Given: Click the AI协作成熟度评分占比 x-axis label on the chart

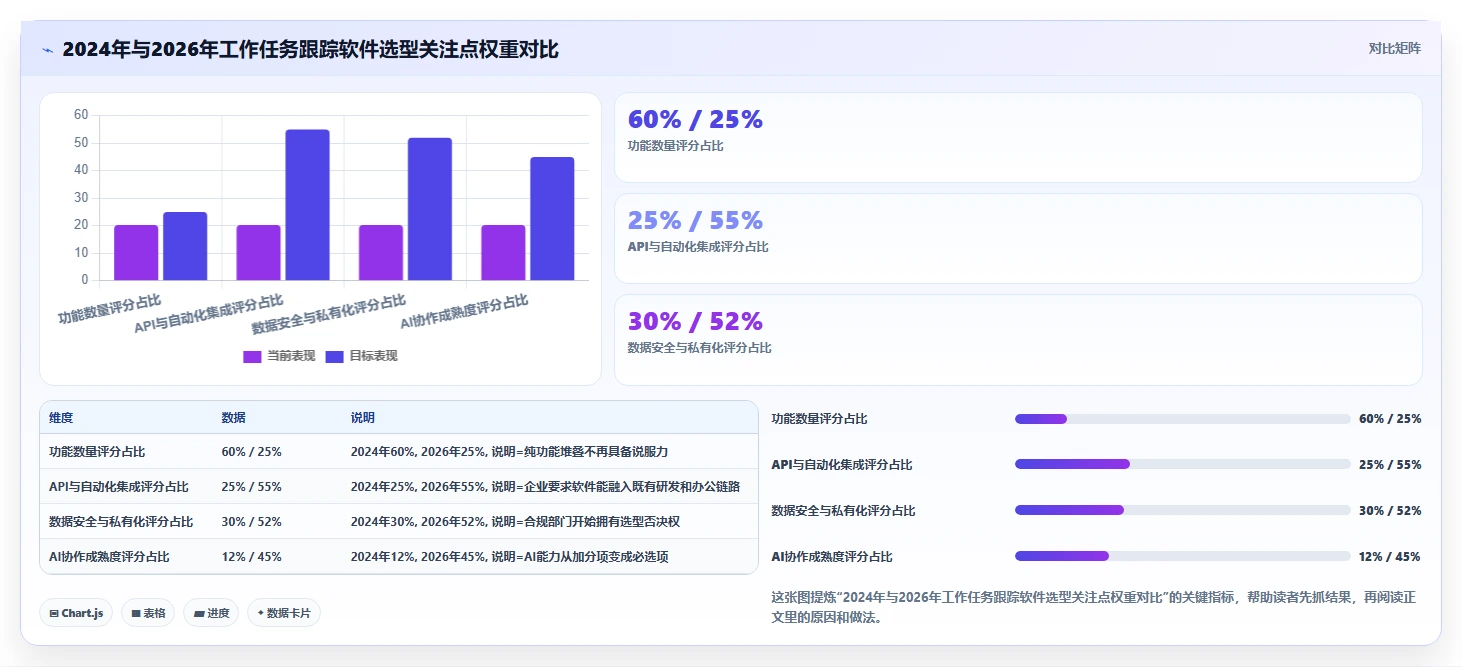Looking at the screenshot, I should pos(464,312).
